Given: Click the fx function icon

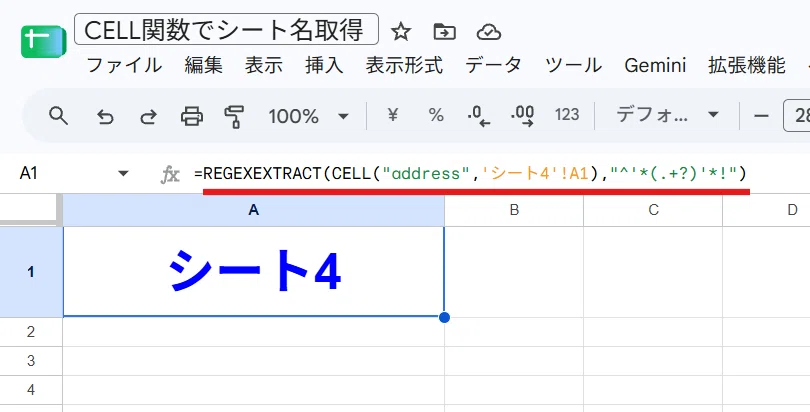Looking at the screenshot, I should 170,175.
